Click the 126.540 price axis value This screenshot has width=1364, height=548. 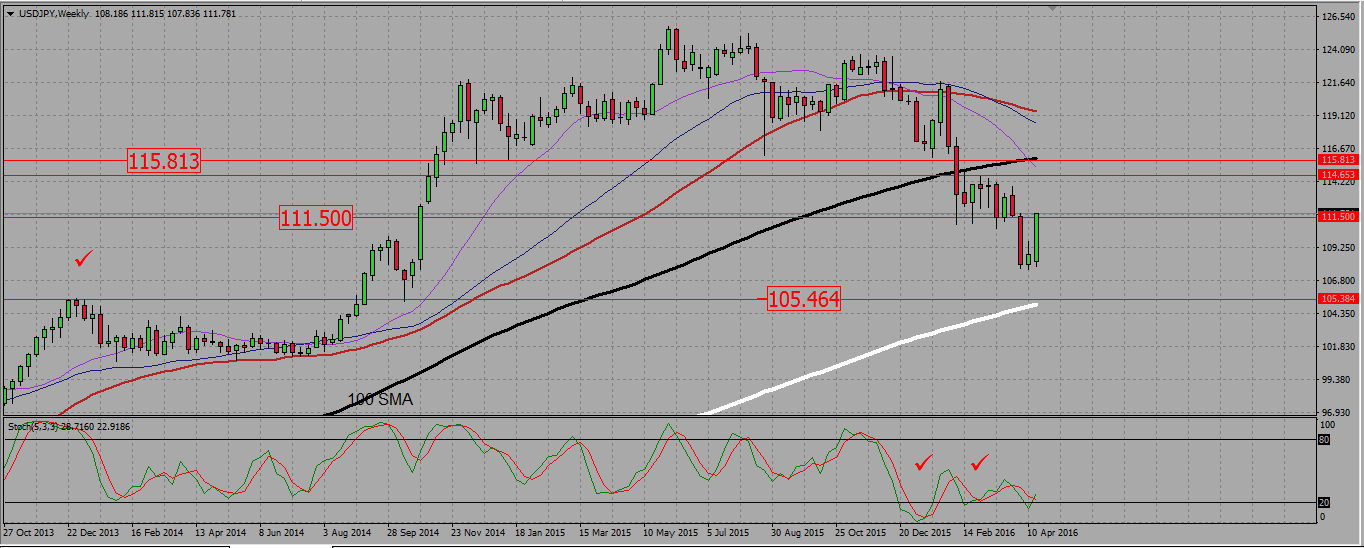coord(1338,17)
